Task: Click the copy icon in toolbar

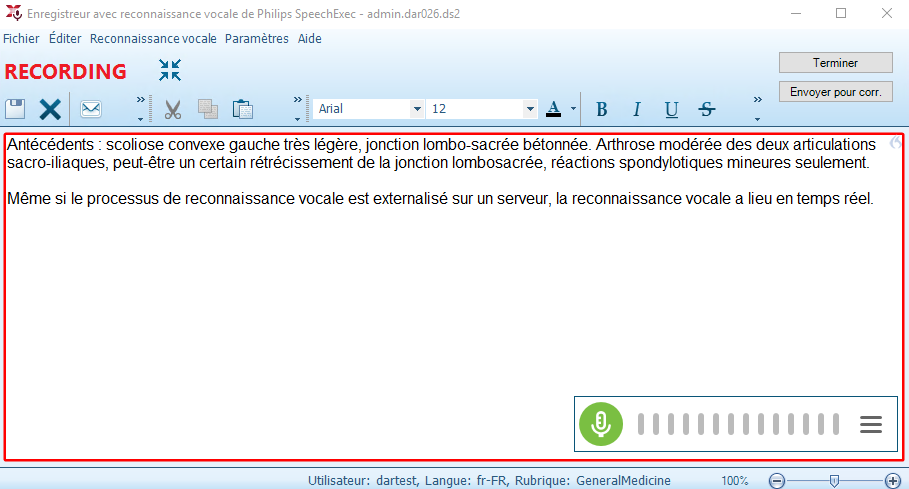Action: coord(208,109)
